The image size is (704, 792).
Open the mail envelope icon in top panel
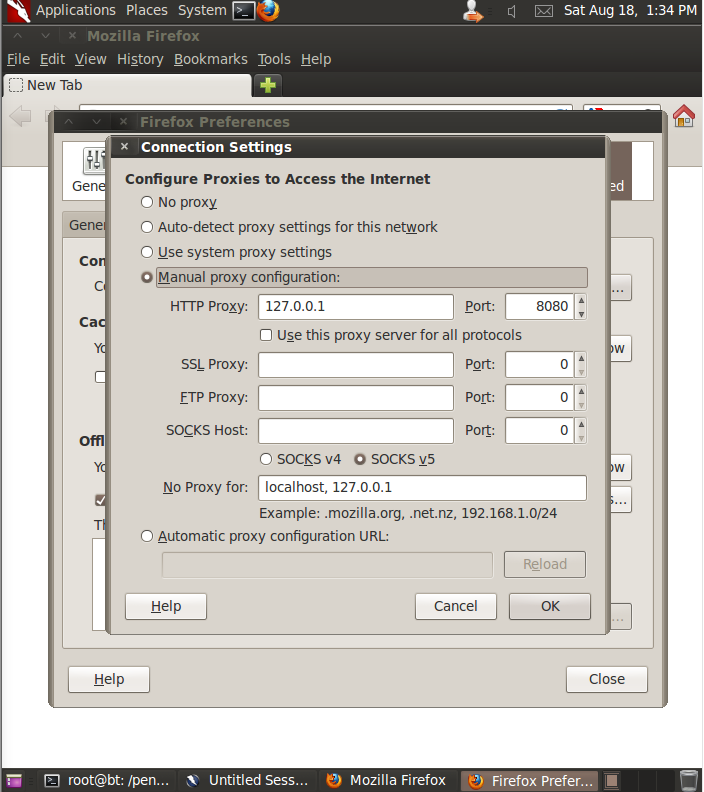point(543,11)
